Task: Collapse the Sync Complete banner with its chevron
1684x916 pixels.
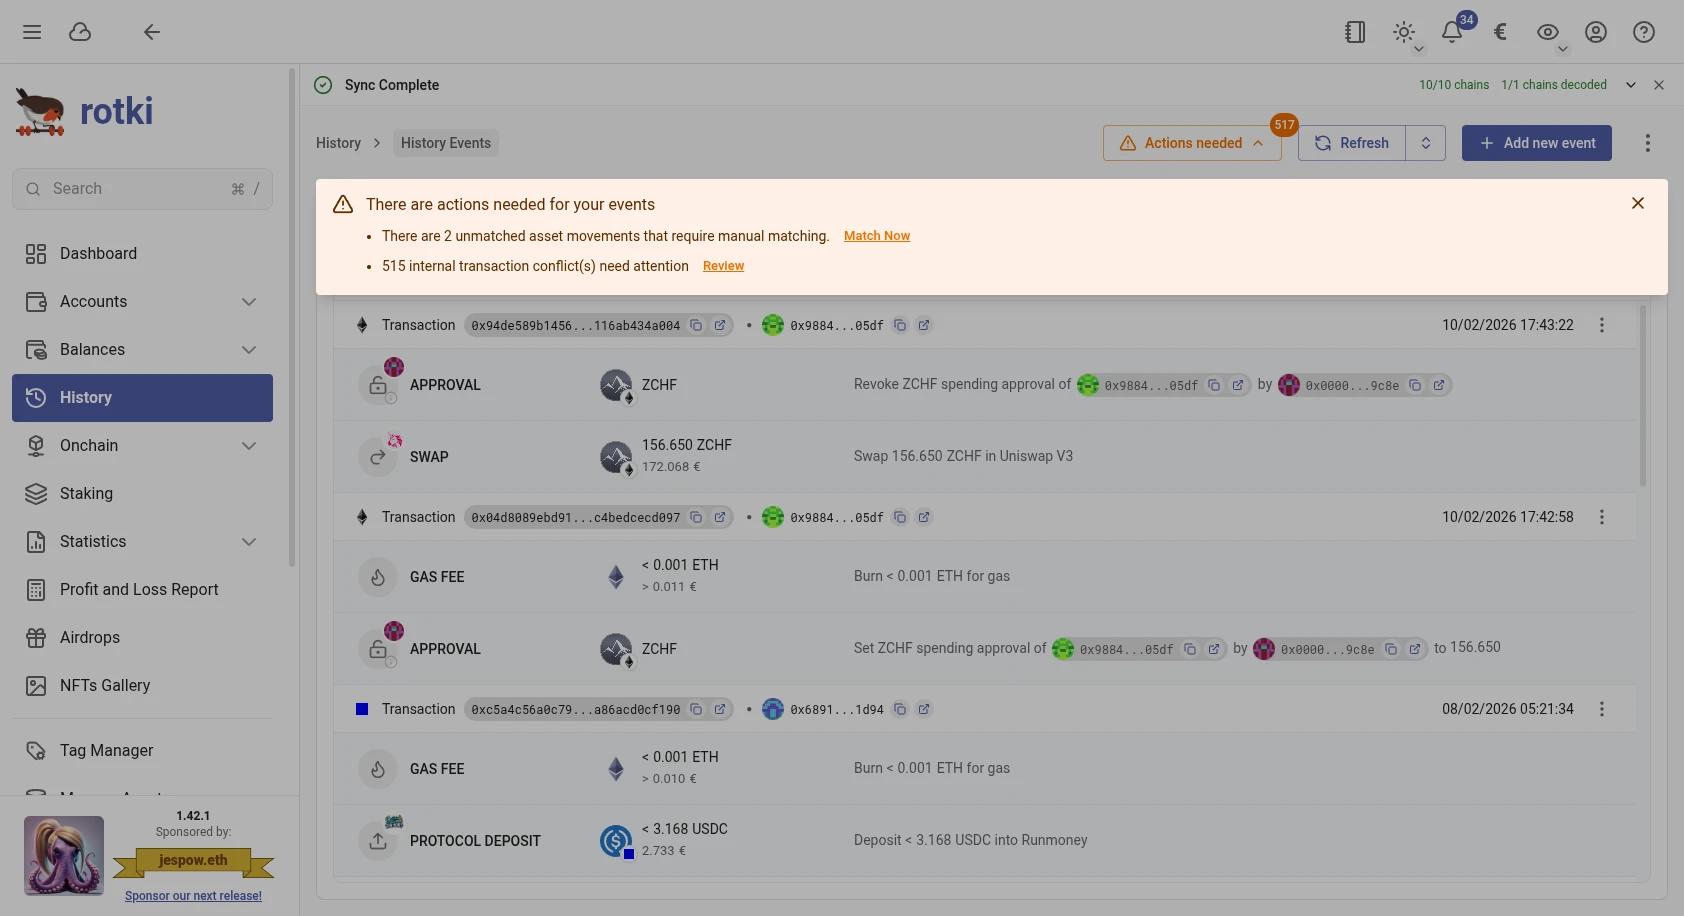Action: [x=1631, y=84]
